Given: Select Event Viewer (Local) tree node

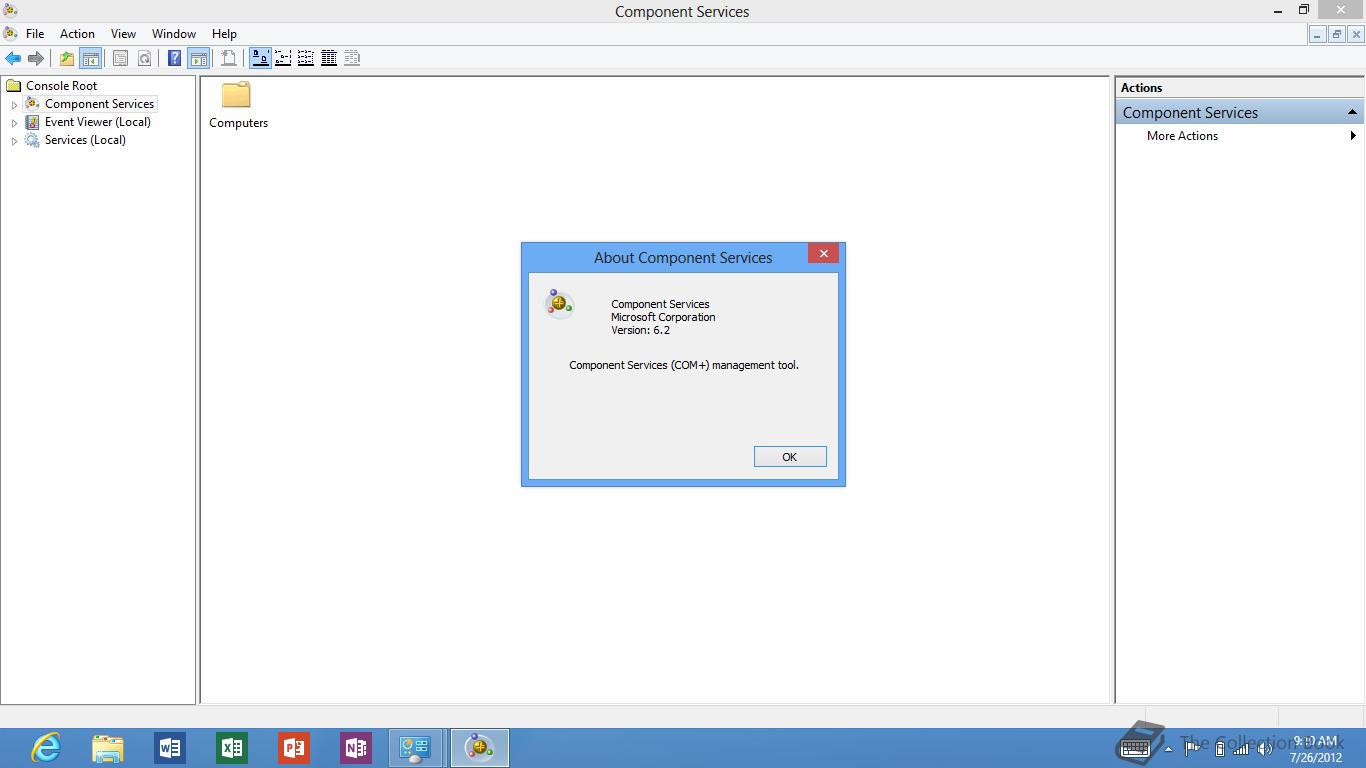Looking at the screenshot, I should coord(97,122).
